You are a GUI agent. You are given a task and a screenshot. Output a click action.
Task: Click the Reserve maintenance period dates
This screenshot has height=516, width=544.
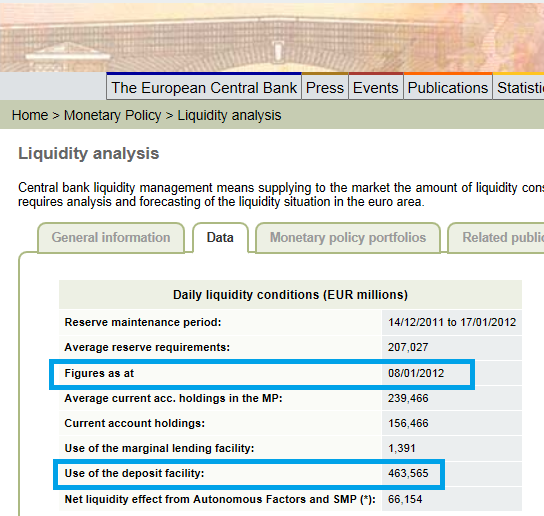452,322
